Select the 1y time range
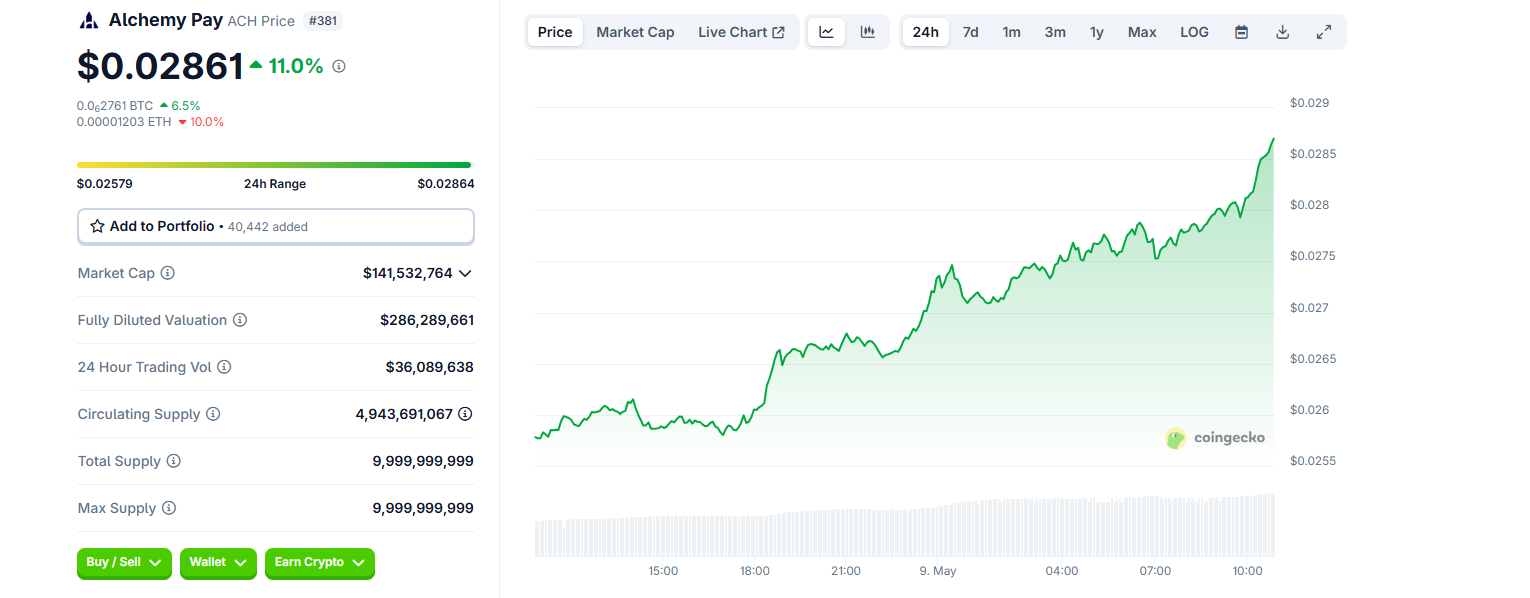1530x598 pixels. [x=1097, y=32]
